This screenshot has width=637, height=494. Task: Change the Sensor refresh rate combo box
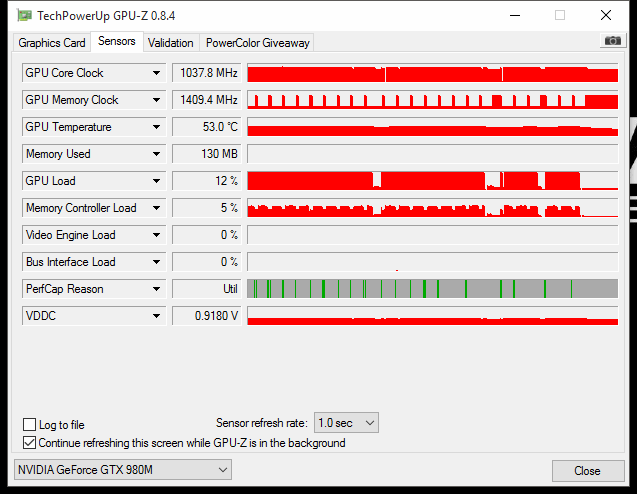pyautogui.click(x=346, y=423)
